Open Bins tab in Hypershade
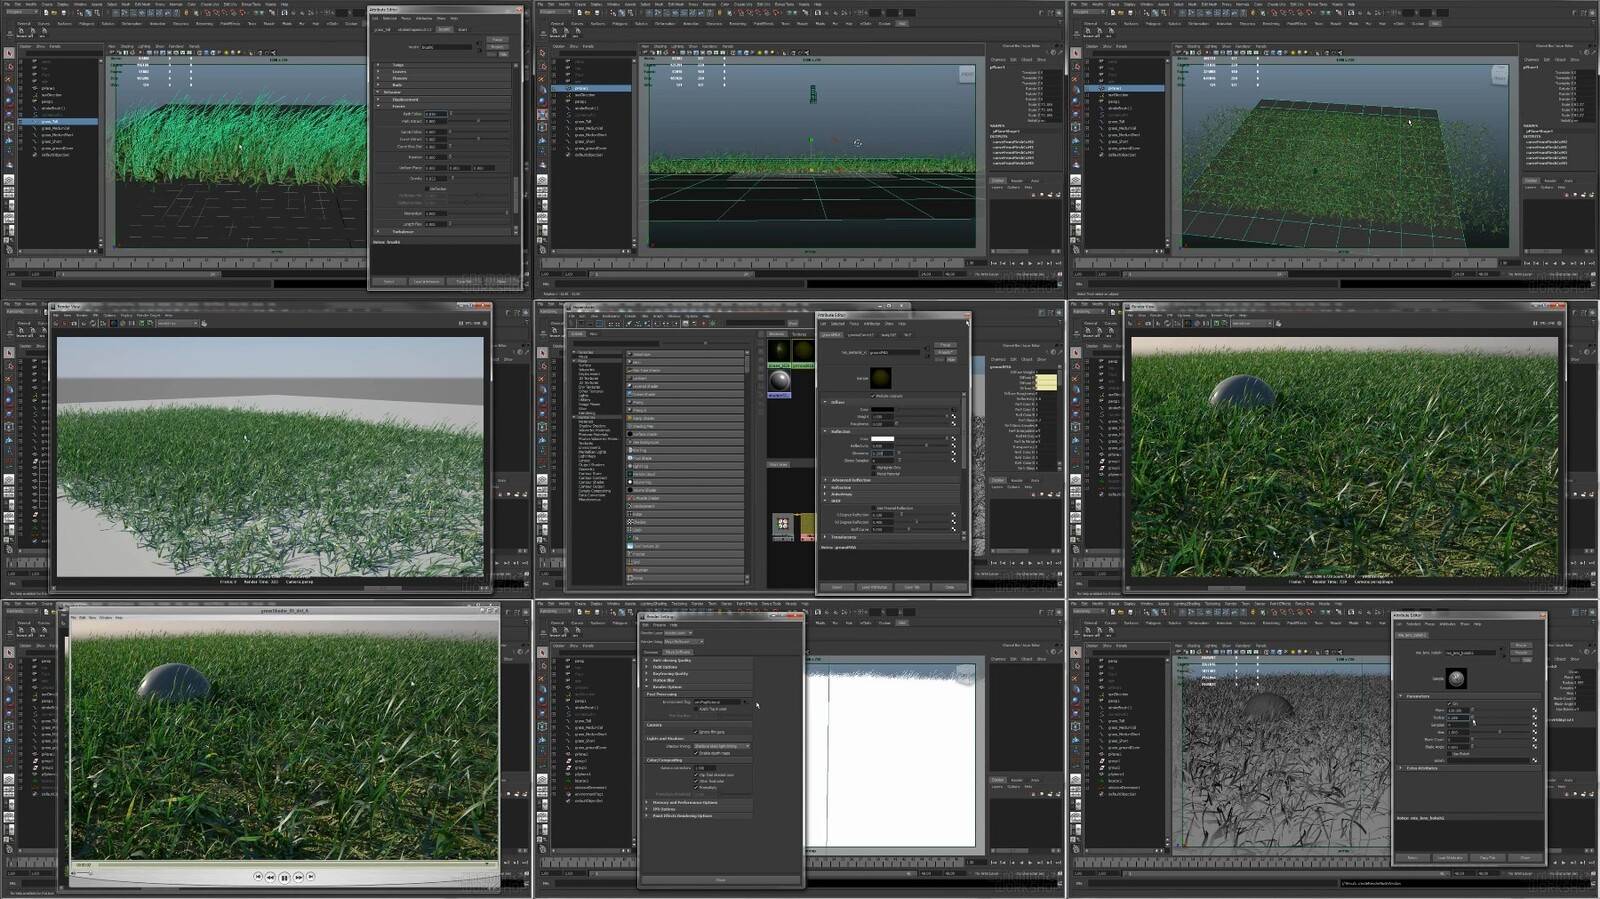 (594, 334)
